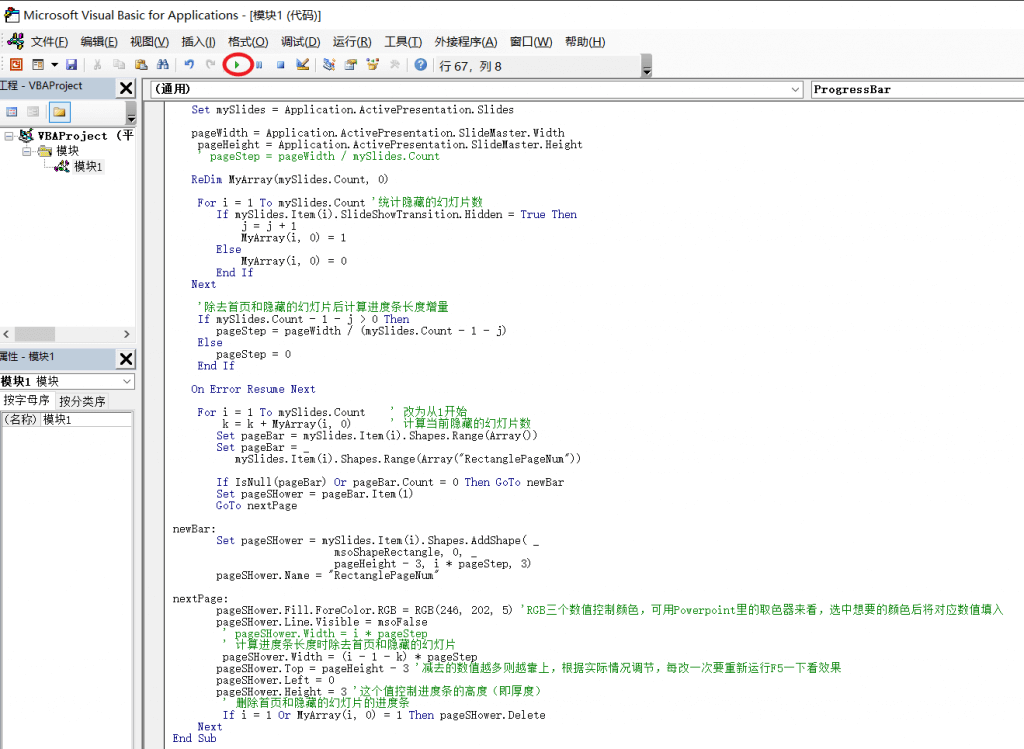Screen dimensions: 1024x749
Task: Open the Object Browser toolbar icon
Action: 373,65
